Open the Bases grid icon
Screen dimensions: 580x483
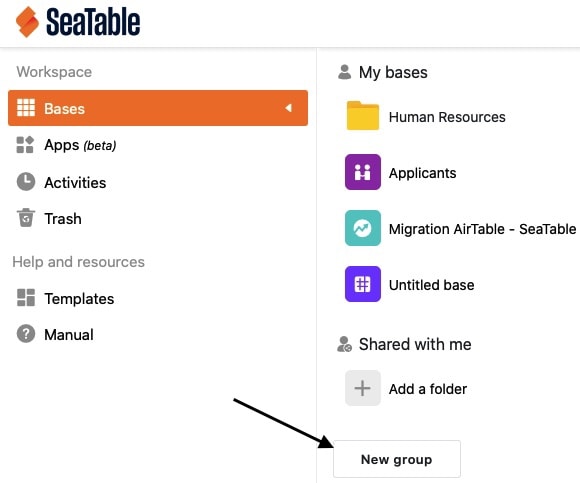(26, 108)
